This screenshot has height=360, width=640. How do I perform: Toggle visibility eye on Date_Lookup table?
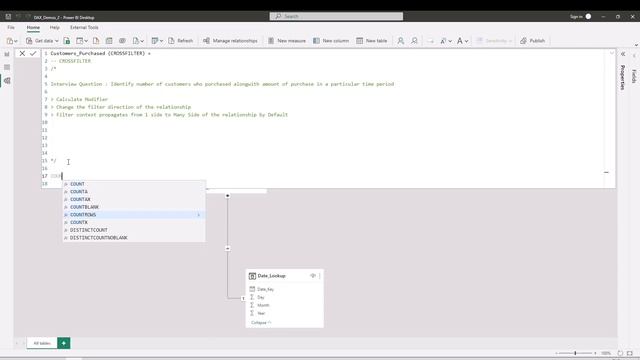pos(313,276)
